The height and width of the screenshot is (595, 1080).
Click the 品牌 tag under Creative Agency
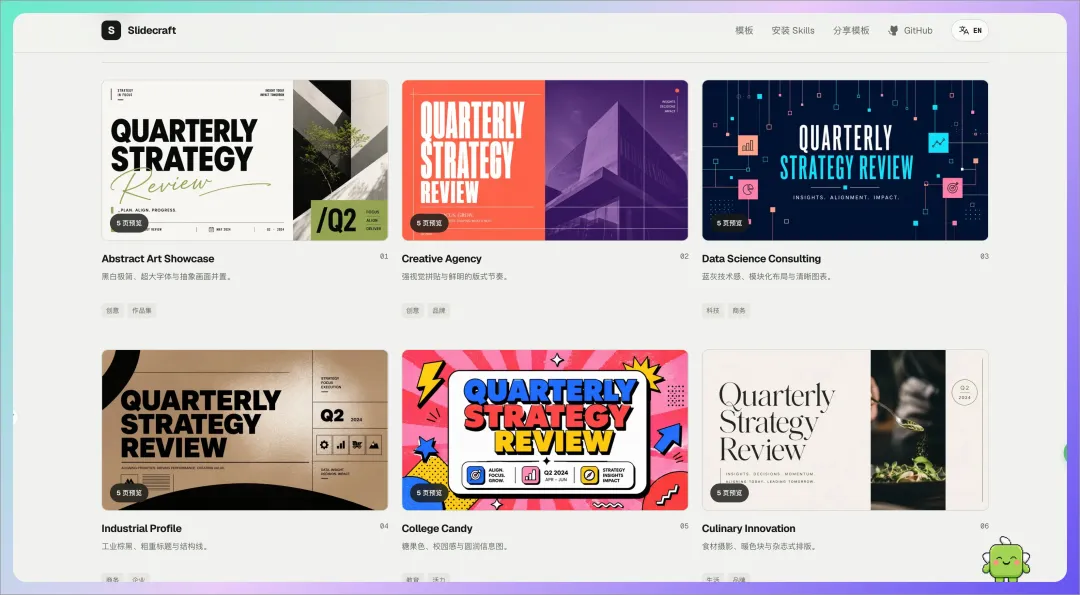click(x=439, y=311)
